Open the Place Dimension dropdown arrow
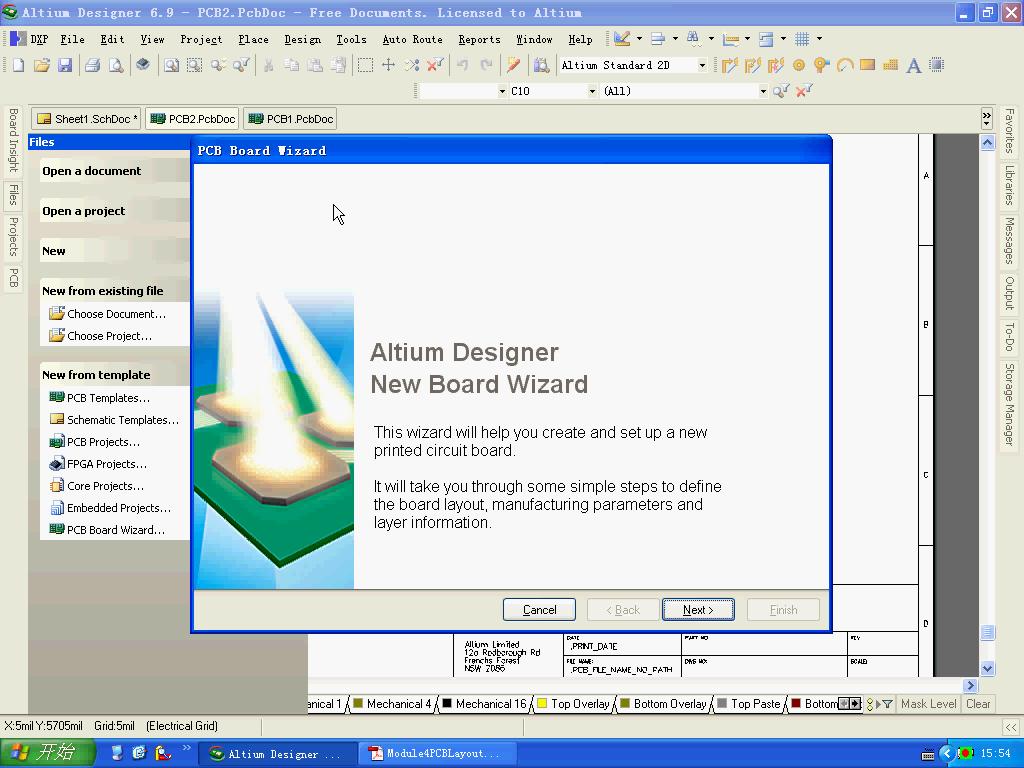 (747, 39)
